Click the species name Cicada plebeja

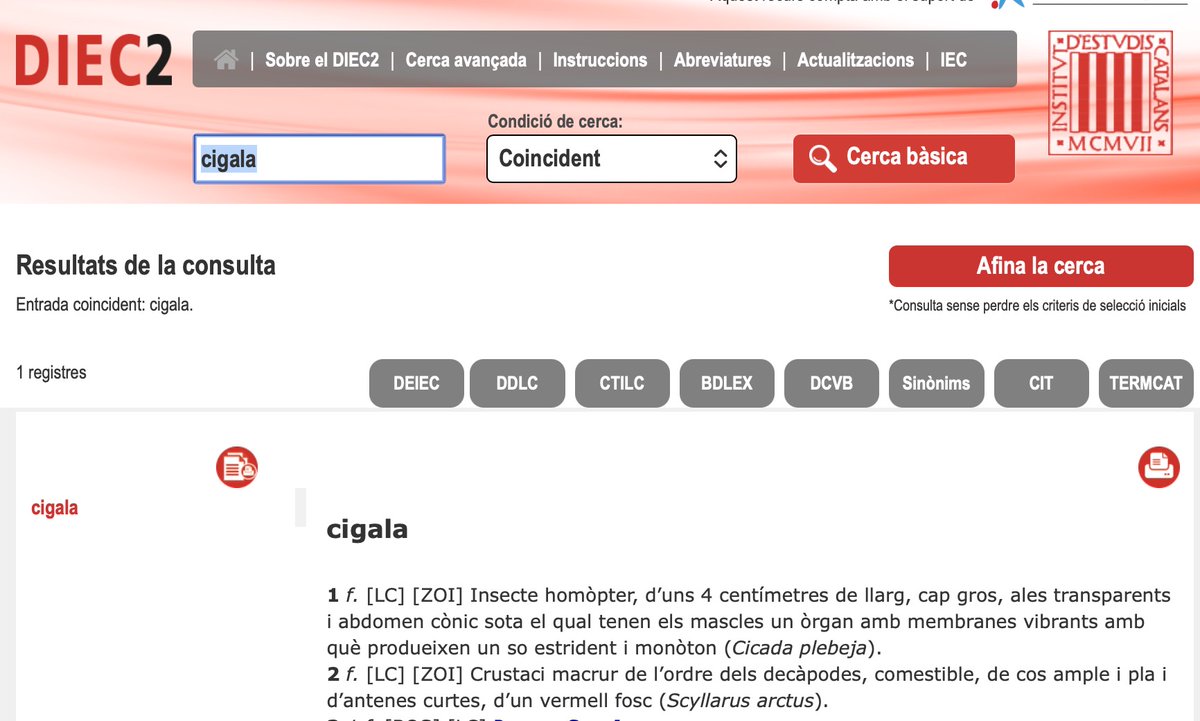[x=798, y=648]
